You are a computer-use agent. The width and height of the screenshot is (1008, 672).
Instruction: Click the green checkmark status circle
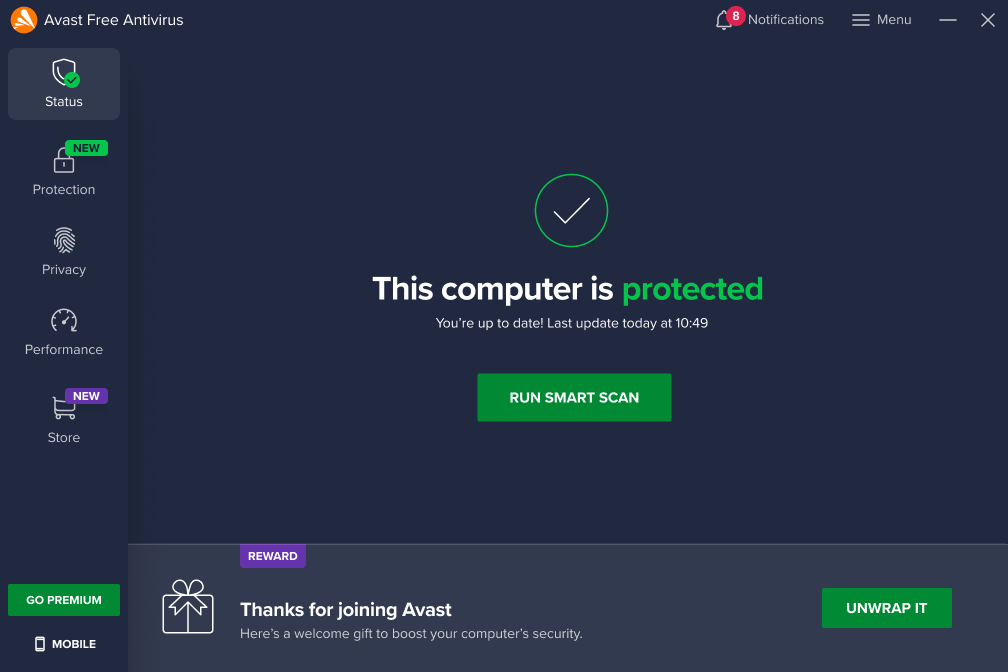pos(572,210)
